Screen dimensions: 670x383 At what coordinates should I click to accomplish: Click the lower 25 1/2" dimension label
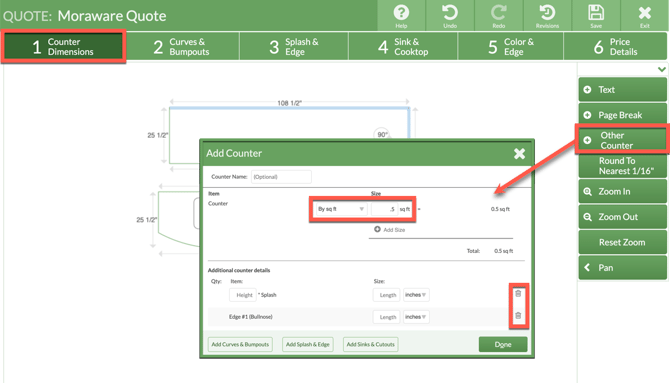[147, 220]
